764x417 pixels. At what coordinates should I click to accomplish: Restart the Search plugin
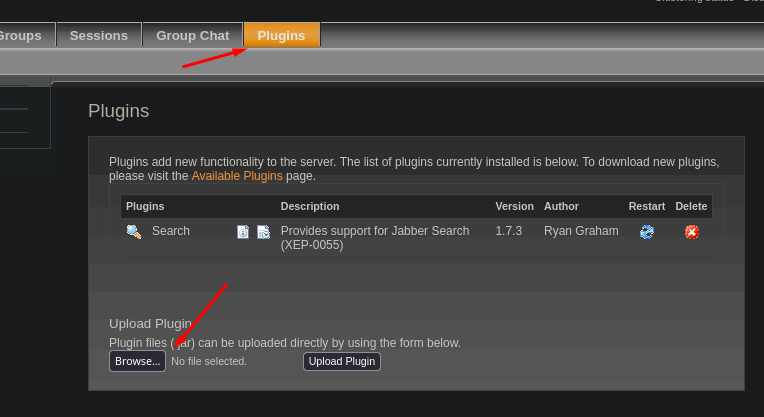pyautogui.click(x=647, y=232)
